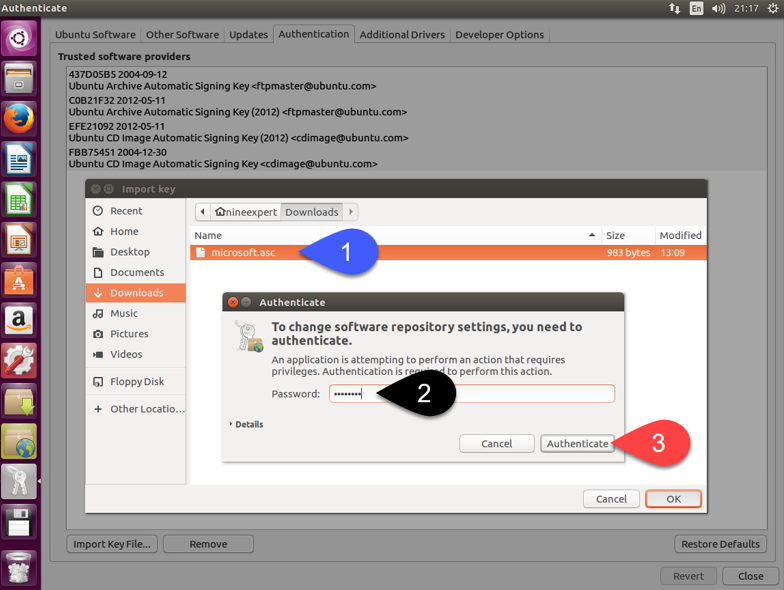The width and height of the screenshot is (784, 590).
Task: Open Other Locations in sidebar
Action: click(147, 409)
